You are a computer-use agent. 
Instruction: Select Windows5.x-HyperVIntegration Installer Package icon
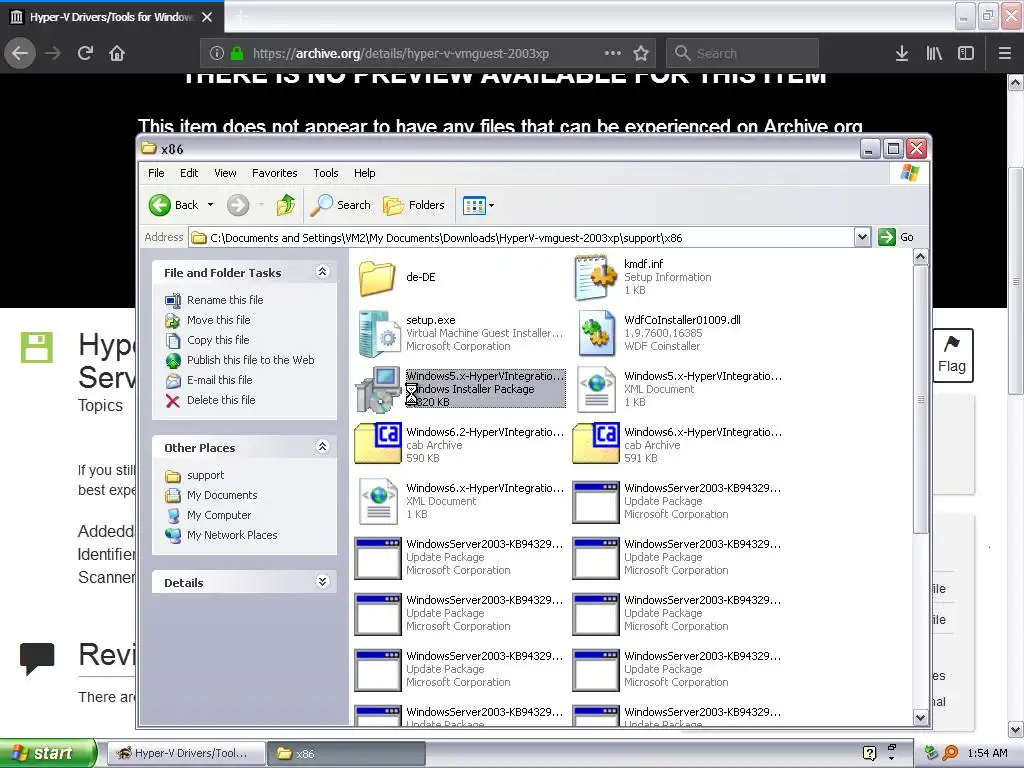[378, 389]
